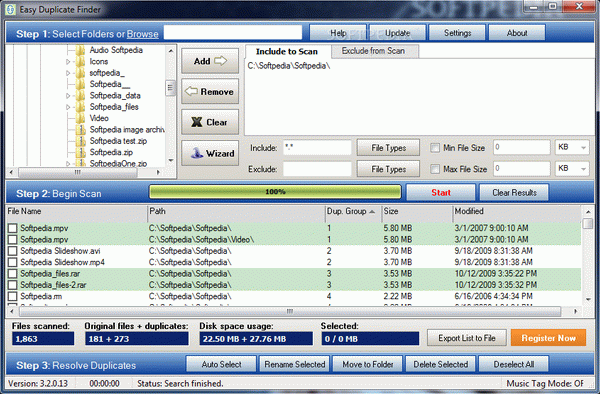Click the Softpedia_files folder icon
This screenshot has height=394, width=600.
pos(80,107)
